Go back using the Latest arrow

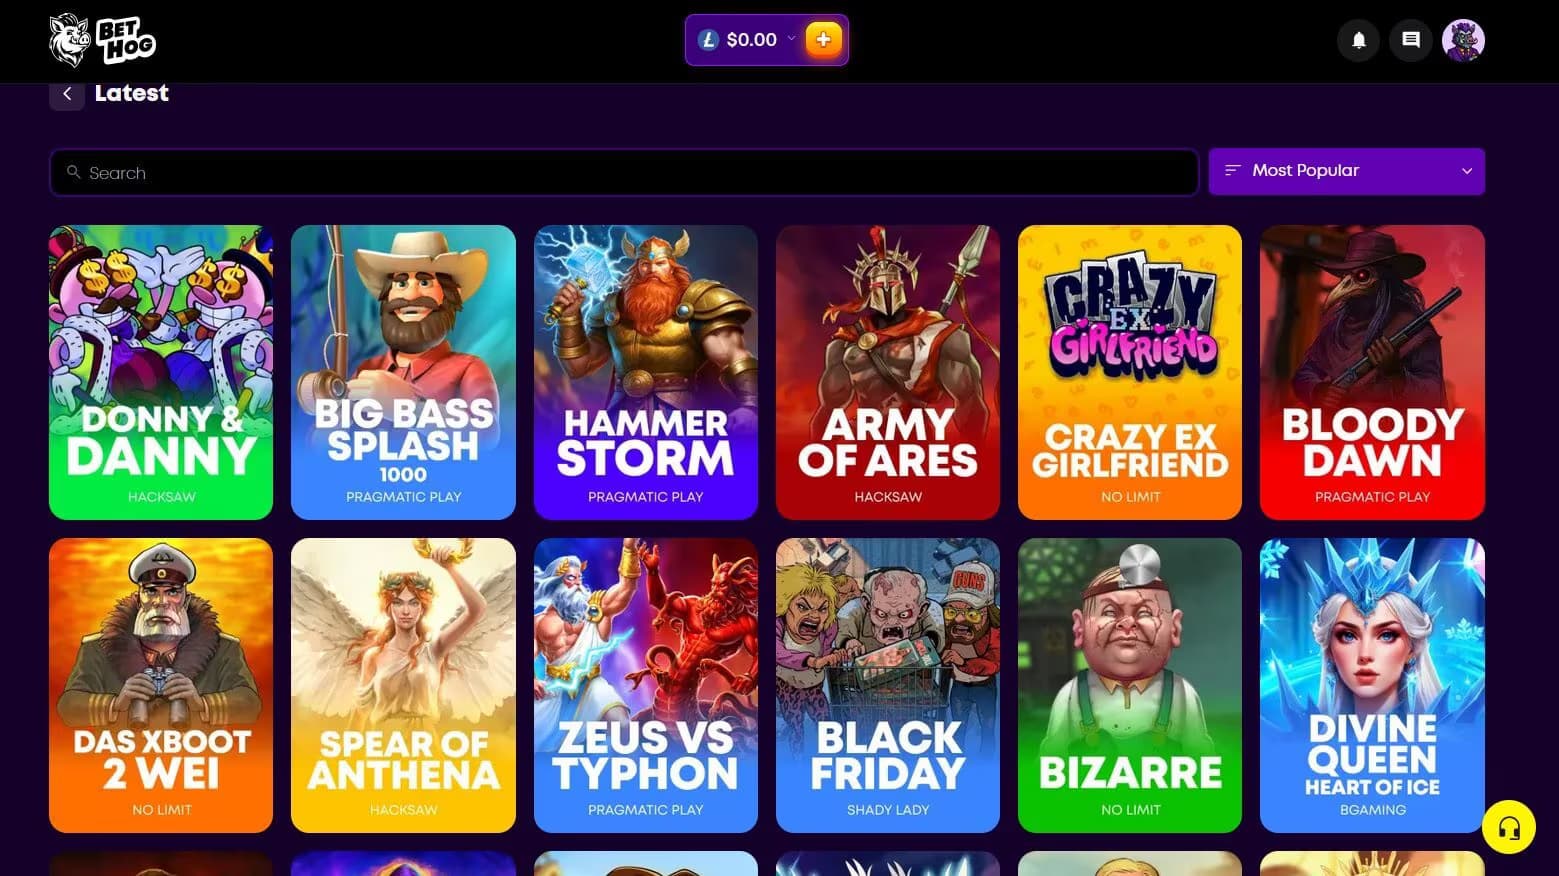[x=67, y=94]
